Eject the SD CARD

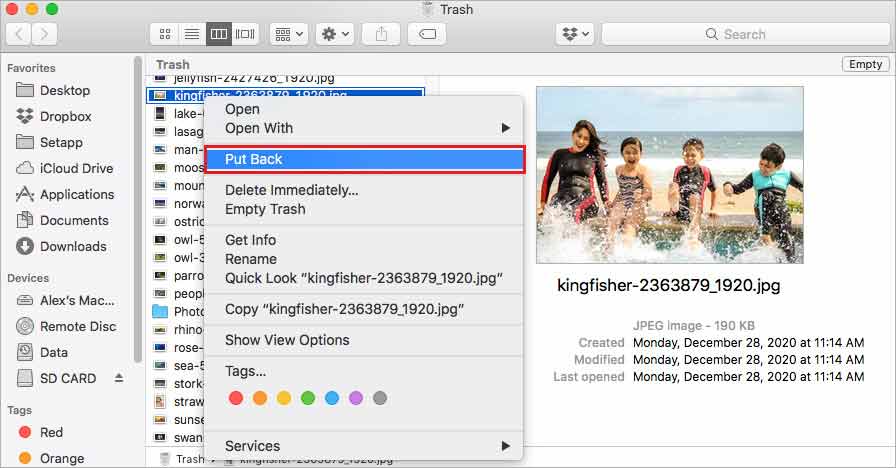(x=119, y=378)
